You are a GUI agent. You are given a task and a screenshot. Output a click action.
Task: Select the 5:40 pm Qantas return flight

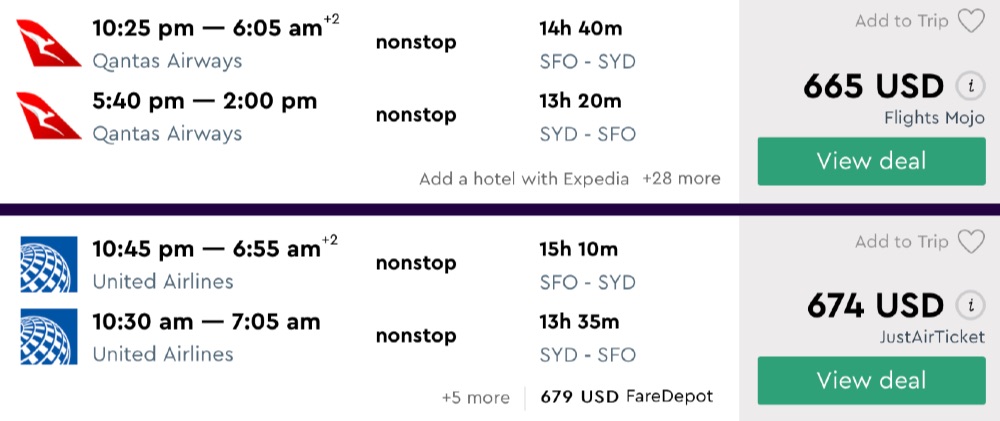click(x=204, y=101)
